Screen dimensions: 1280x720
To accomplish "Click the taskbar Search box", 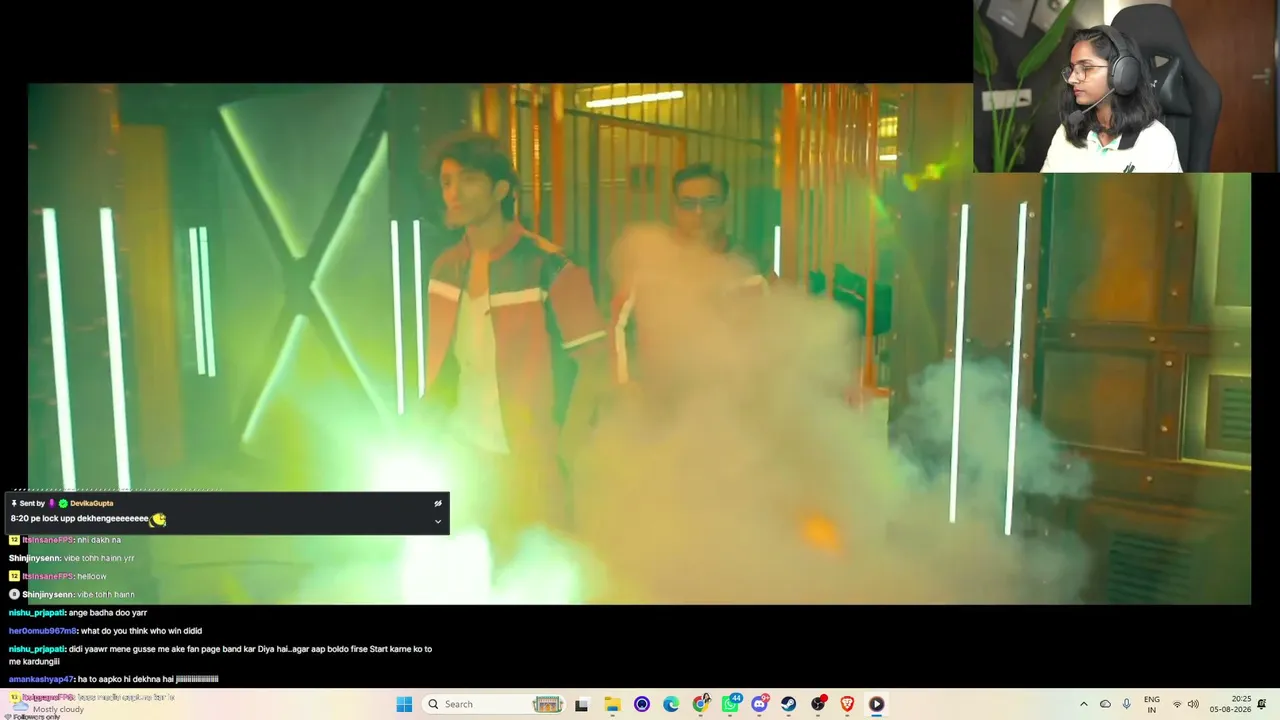I will coord(494,704).
